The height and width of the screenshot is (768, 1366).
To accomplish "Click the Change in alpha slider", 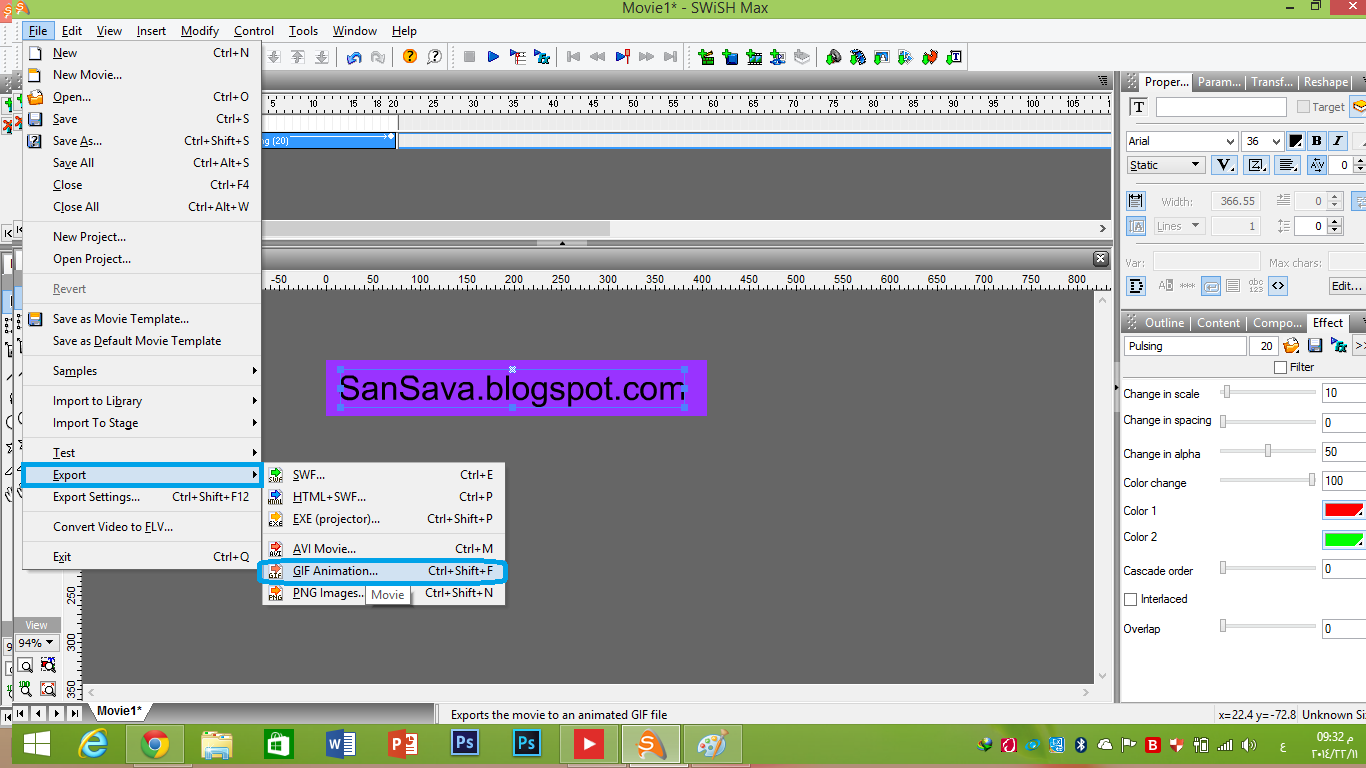I will tap(1268, 451).
